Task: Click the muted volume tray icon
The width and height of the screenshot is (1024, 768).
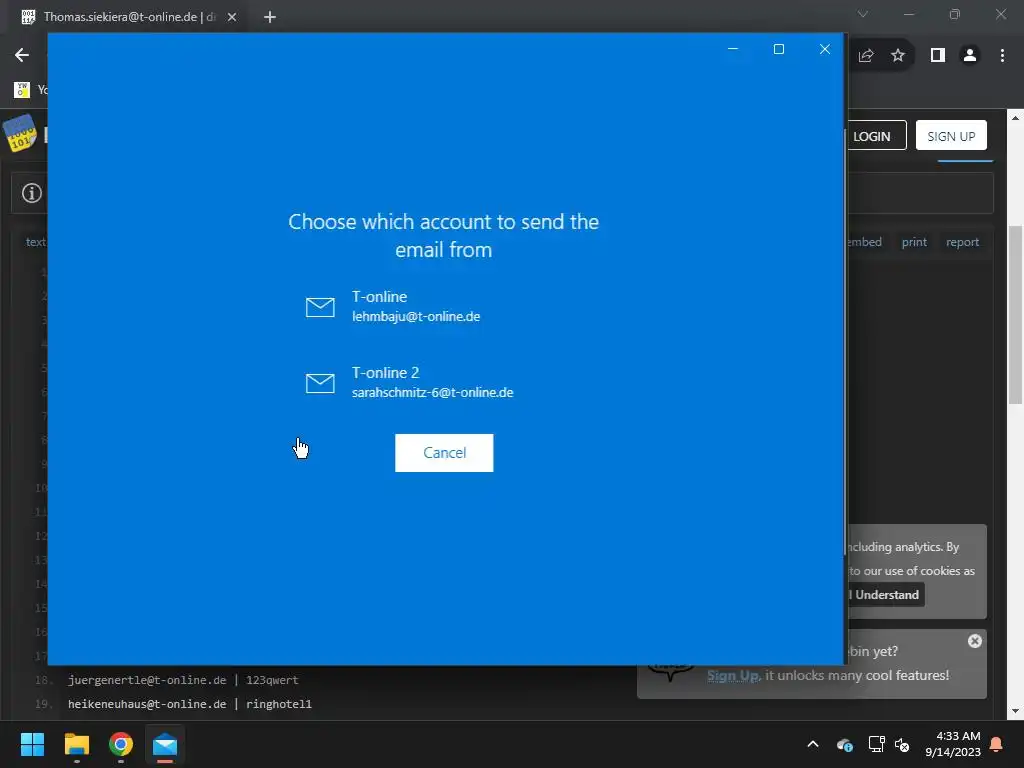Action: (902, 744)
